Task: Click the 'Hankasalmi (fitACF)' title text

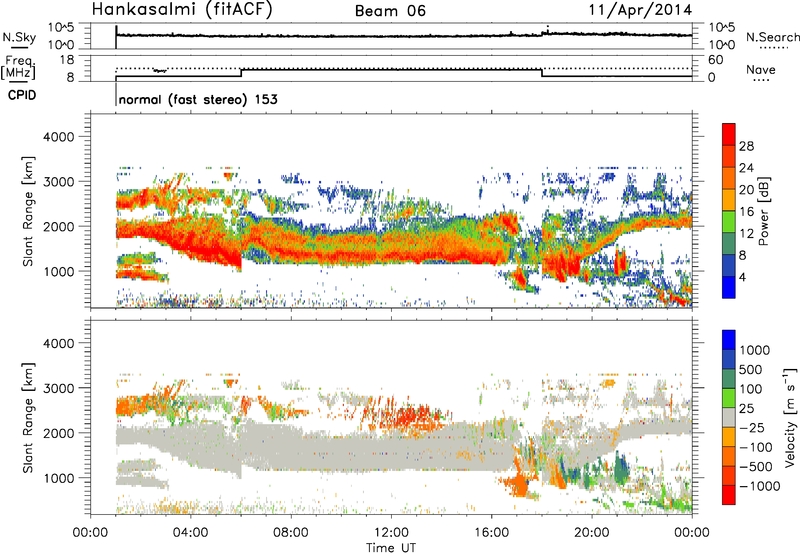Action: point(182,10)
